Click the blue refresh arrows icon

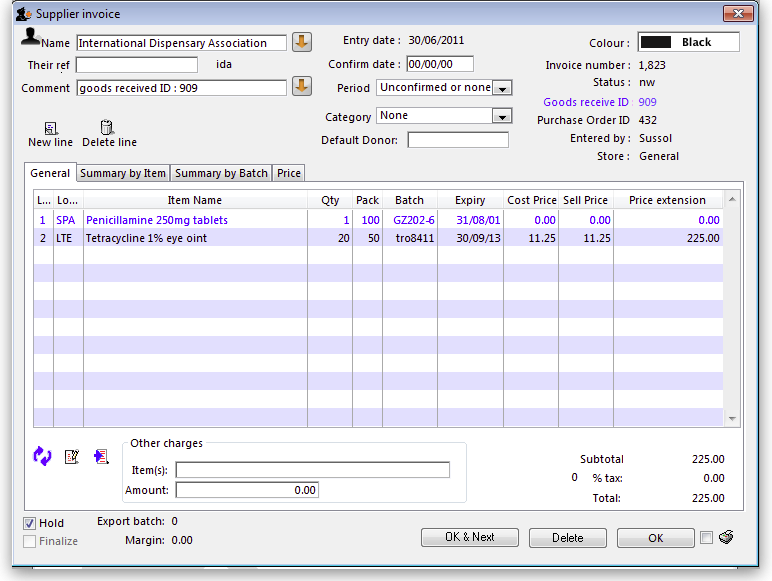(x=42, y=456)
